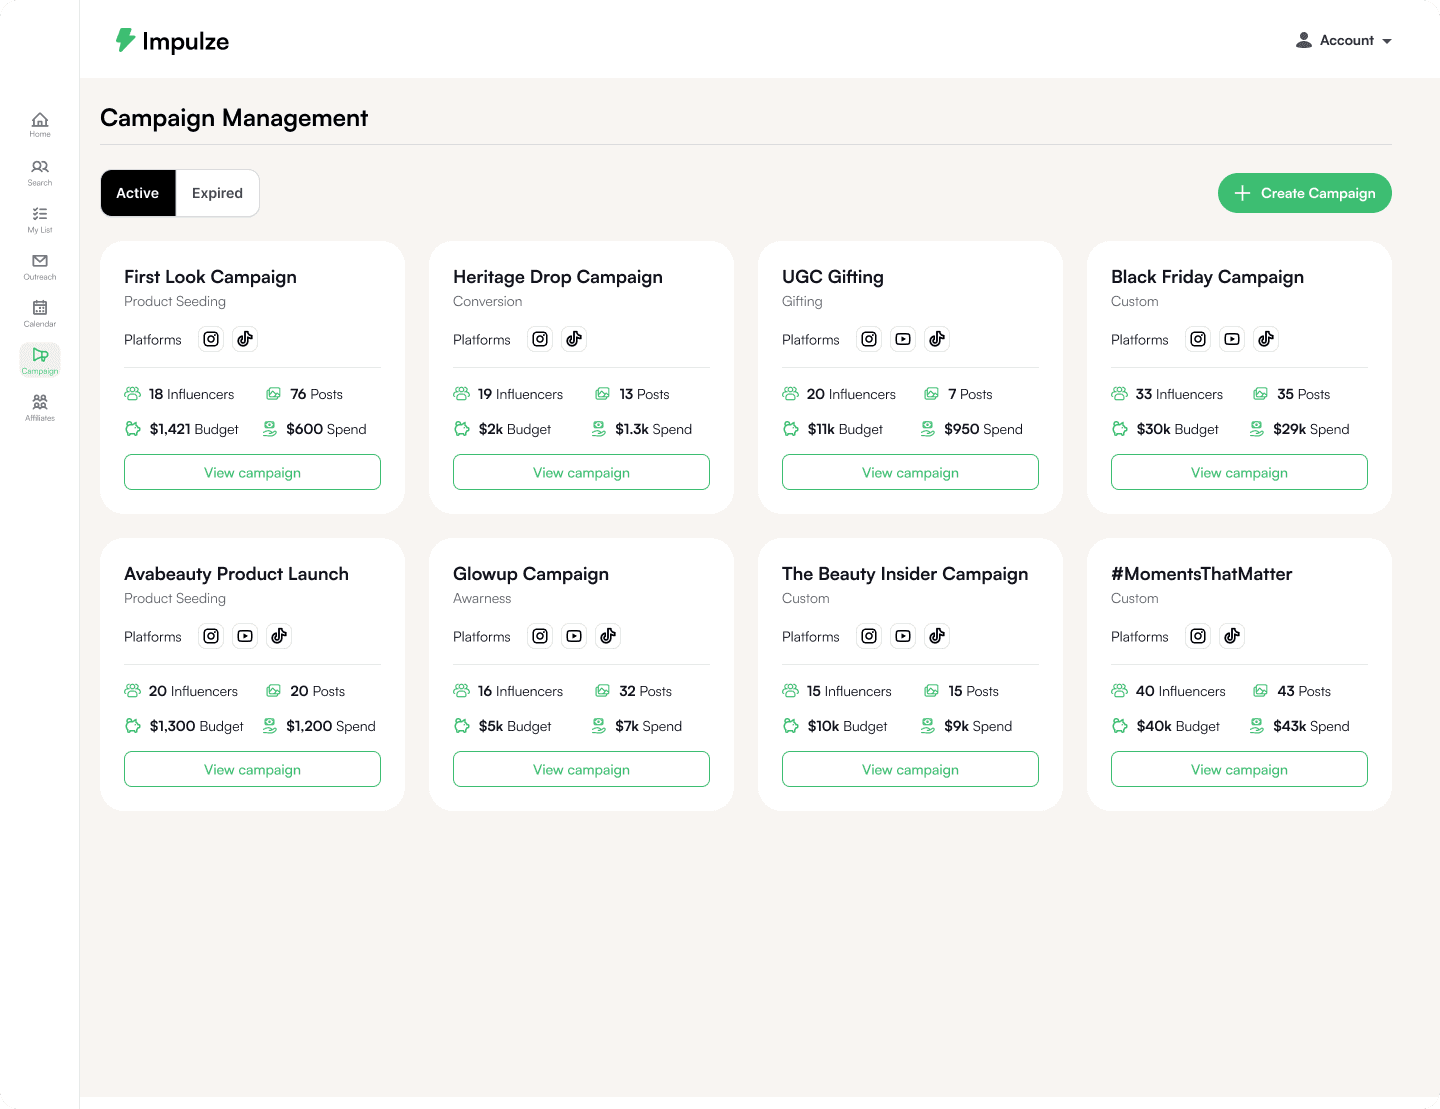The image size is (1440, 1109).
Task: Click the '32 Posts' stat
Action: click(633, 691)
